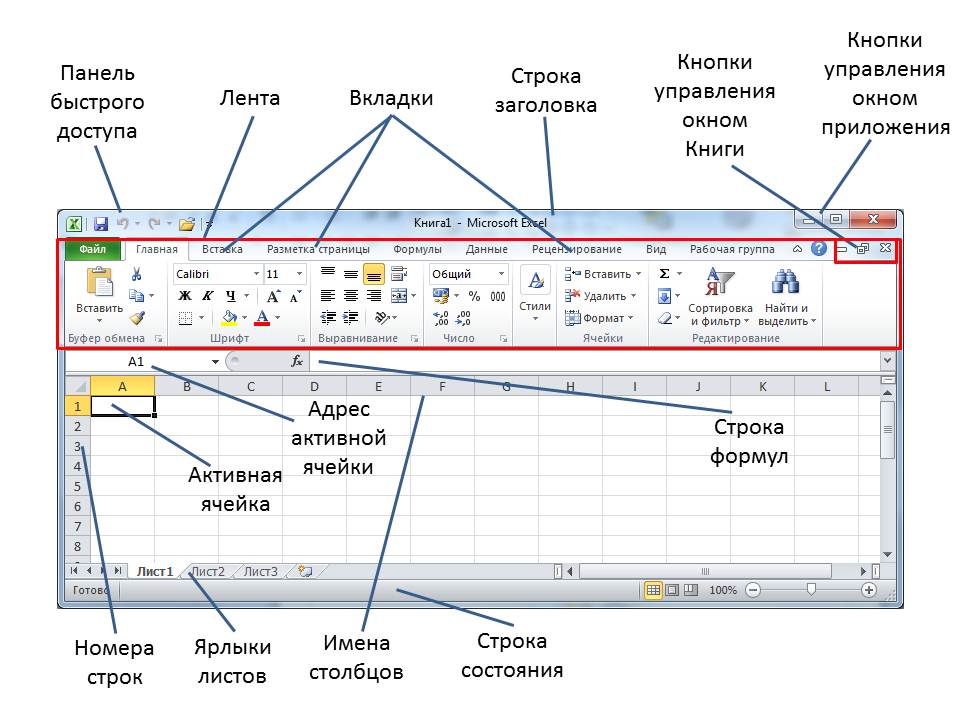960x720 pixels.
Task: Click the Undo arrow icon
Action: (x=122, y=223)
